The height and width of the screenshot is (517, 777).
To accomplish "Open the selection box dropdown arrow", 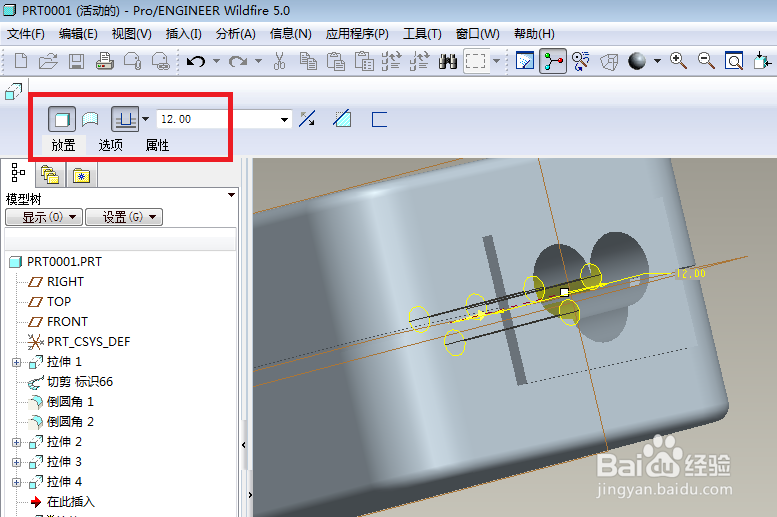I will 497,61.
